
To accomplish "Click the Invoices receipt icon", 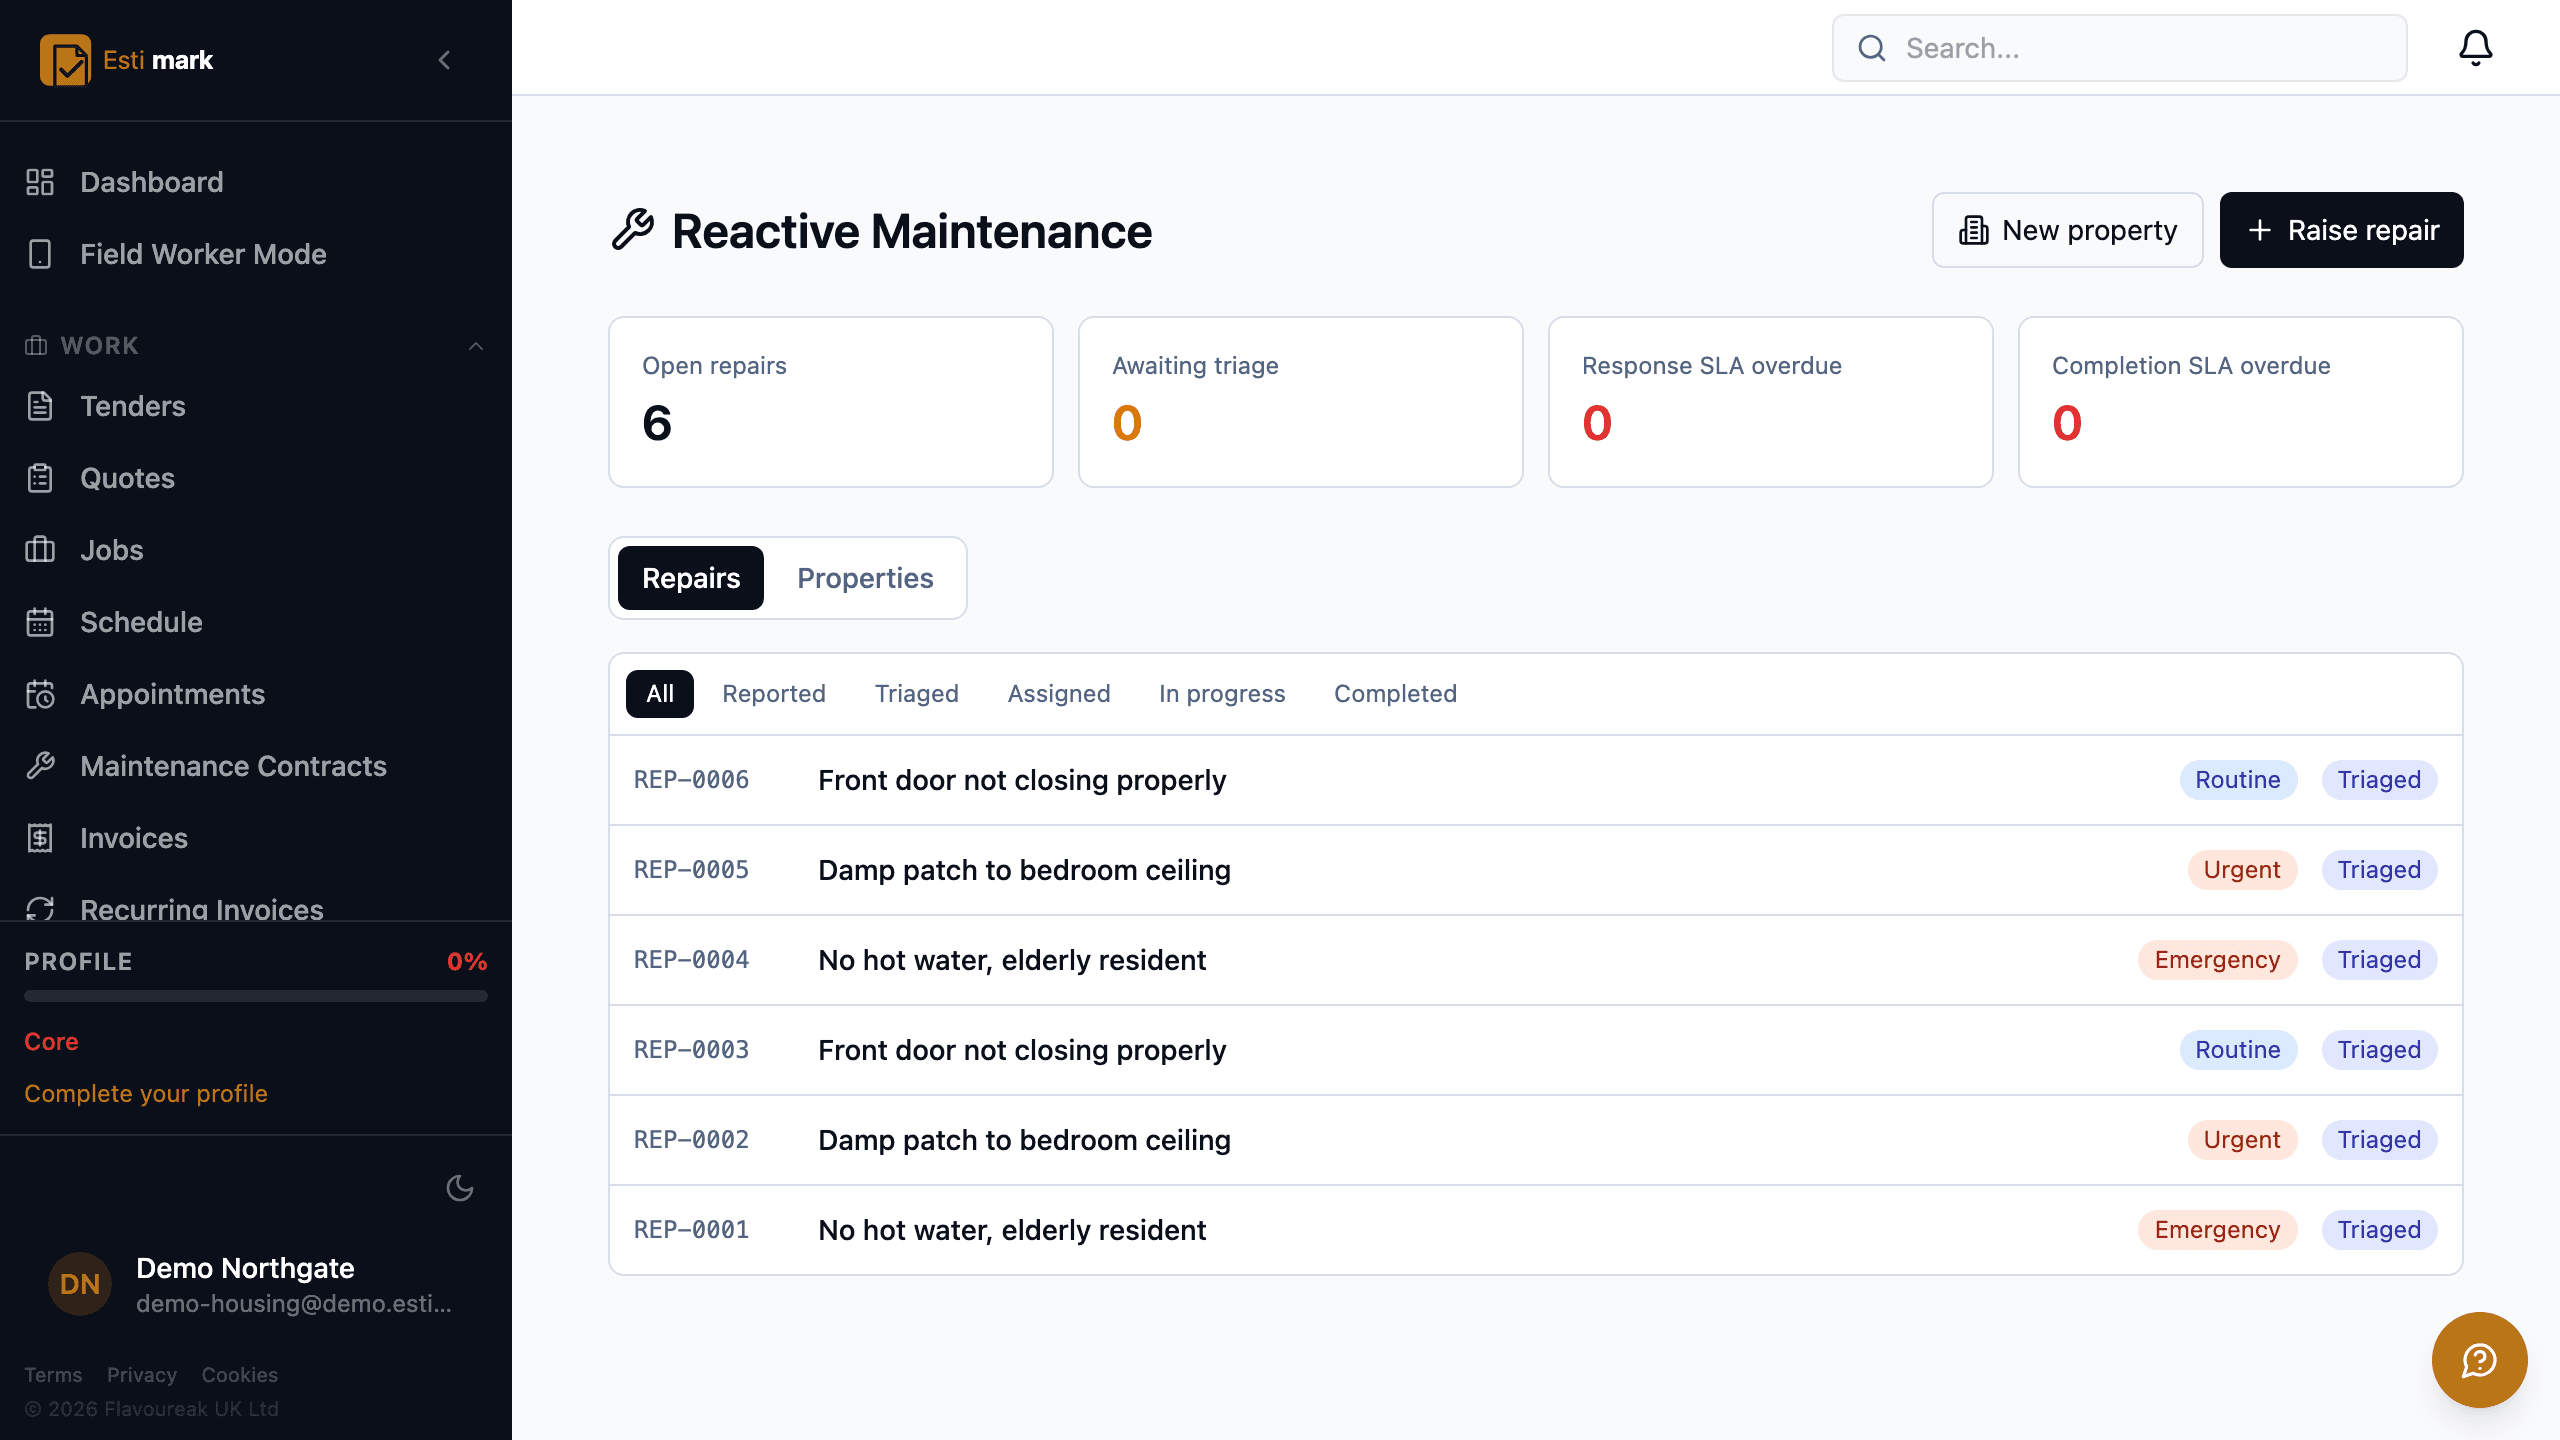I will coord(40,838).
